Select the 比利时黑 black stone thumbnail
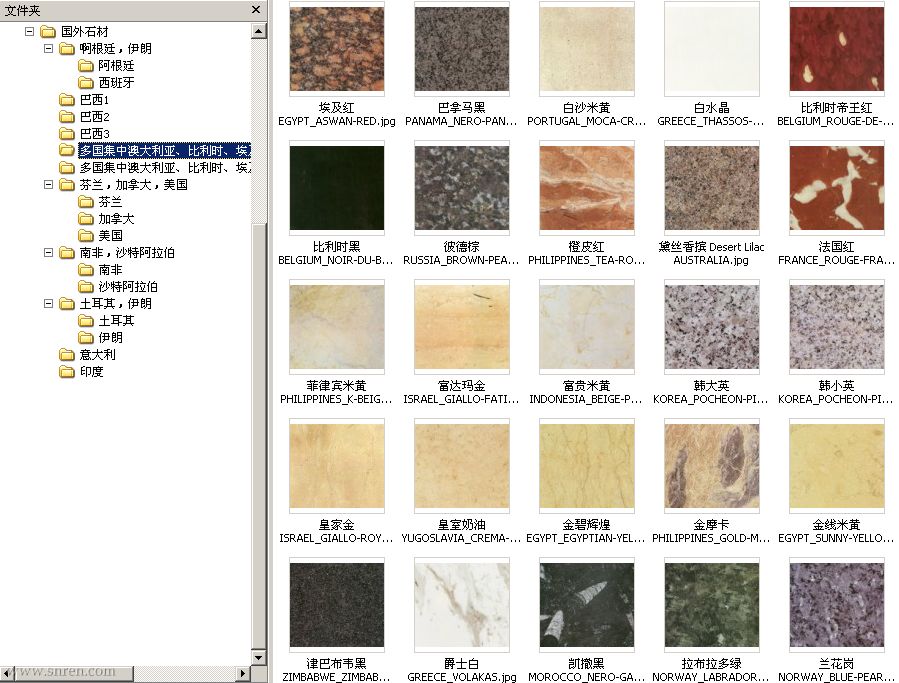The height and width of the screenshot is (683, 899). [x=337, y=188]
